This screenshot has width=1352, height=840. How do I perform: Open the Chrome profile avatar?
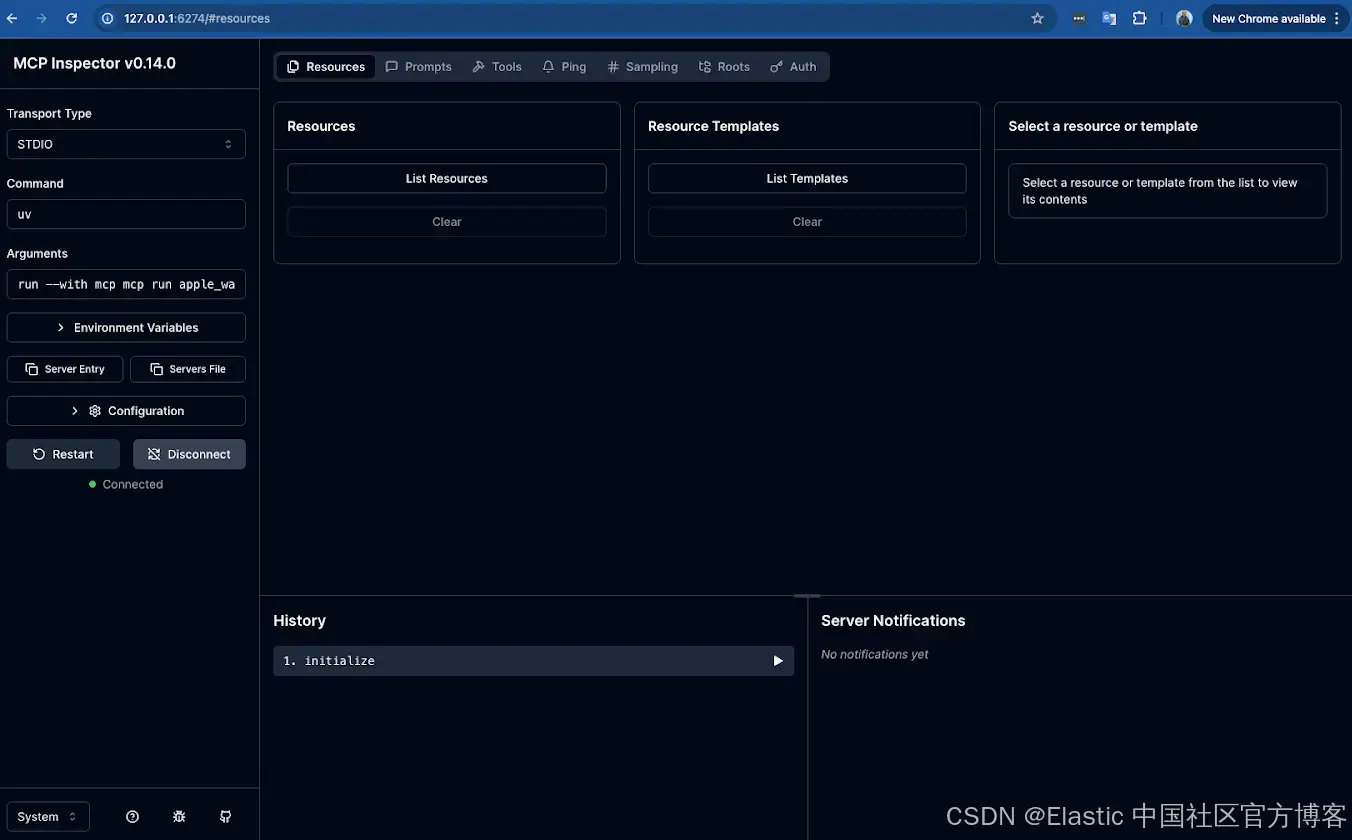coord(1184,18)
